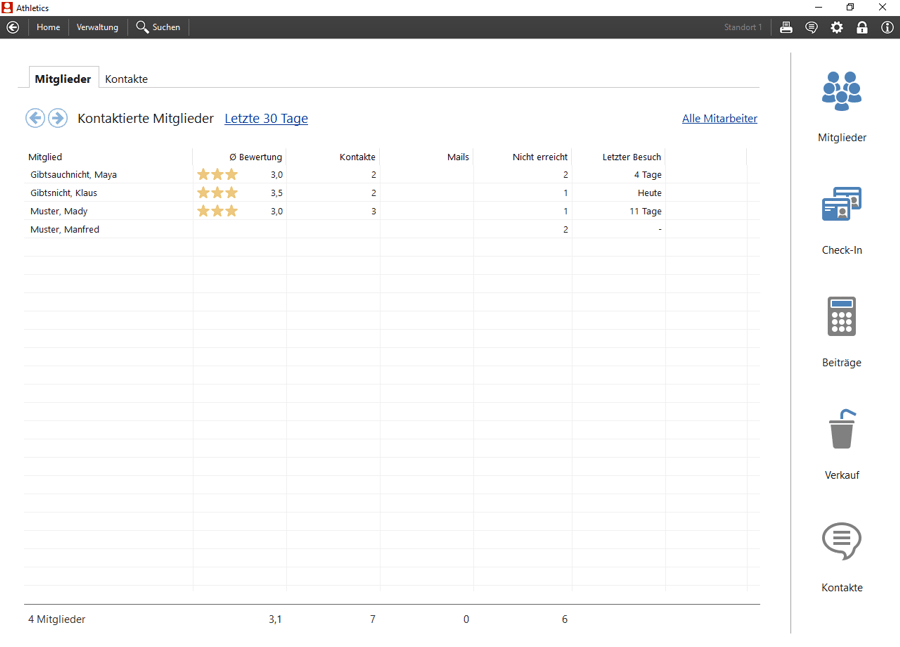Select row Gibtsnicht, Klaus

(391, 193)
